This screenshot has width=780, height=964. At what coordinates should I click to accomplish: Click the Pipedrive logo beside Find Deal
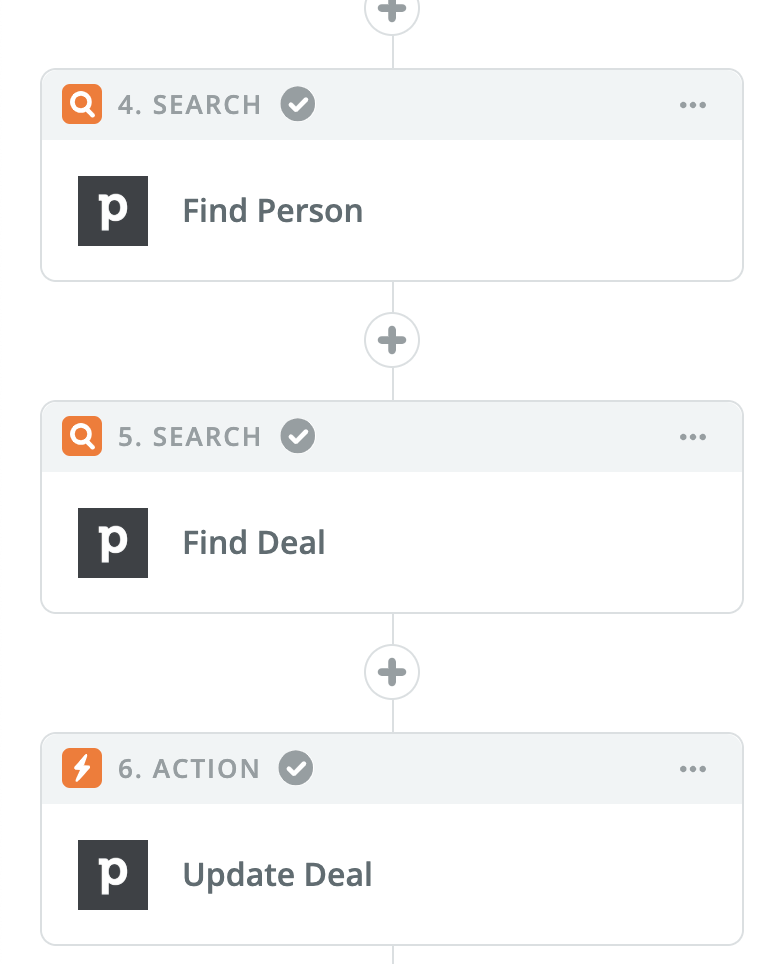pos(112,543)
